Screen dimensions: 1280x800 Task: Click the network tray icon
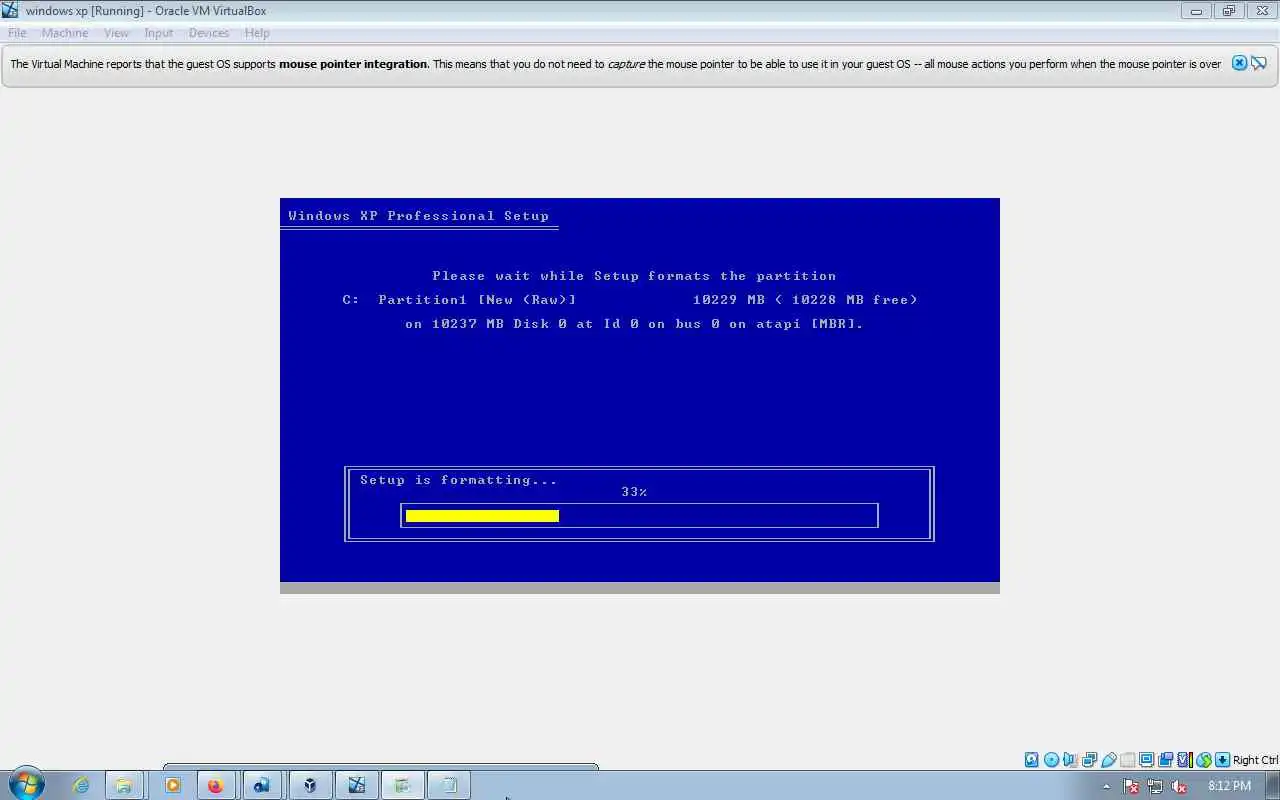pyautogui.click(x=1155, y=786)
